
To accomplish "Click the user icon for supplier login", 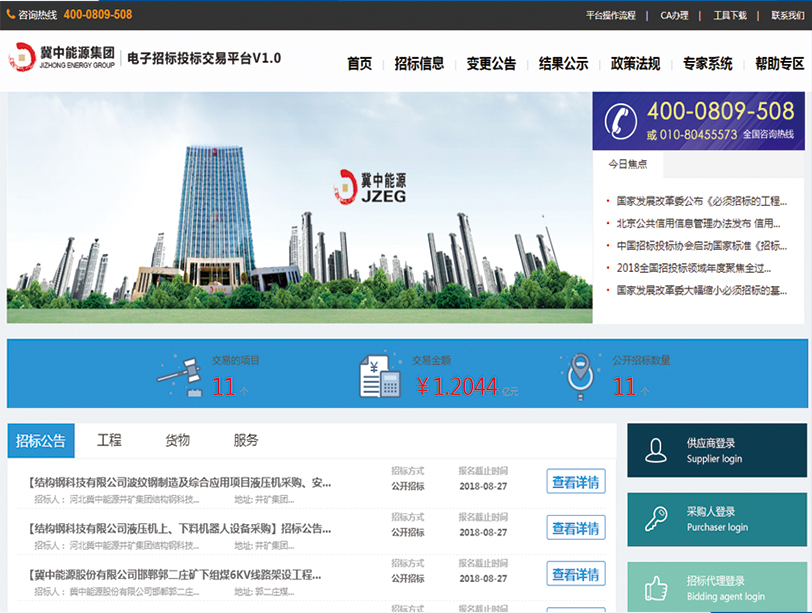I will point(656,450).
